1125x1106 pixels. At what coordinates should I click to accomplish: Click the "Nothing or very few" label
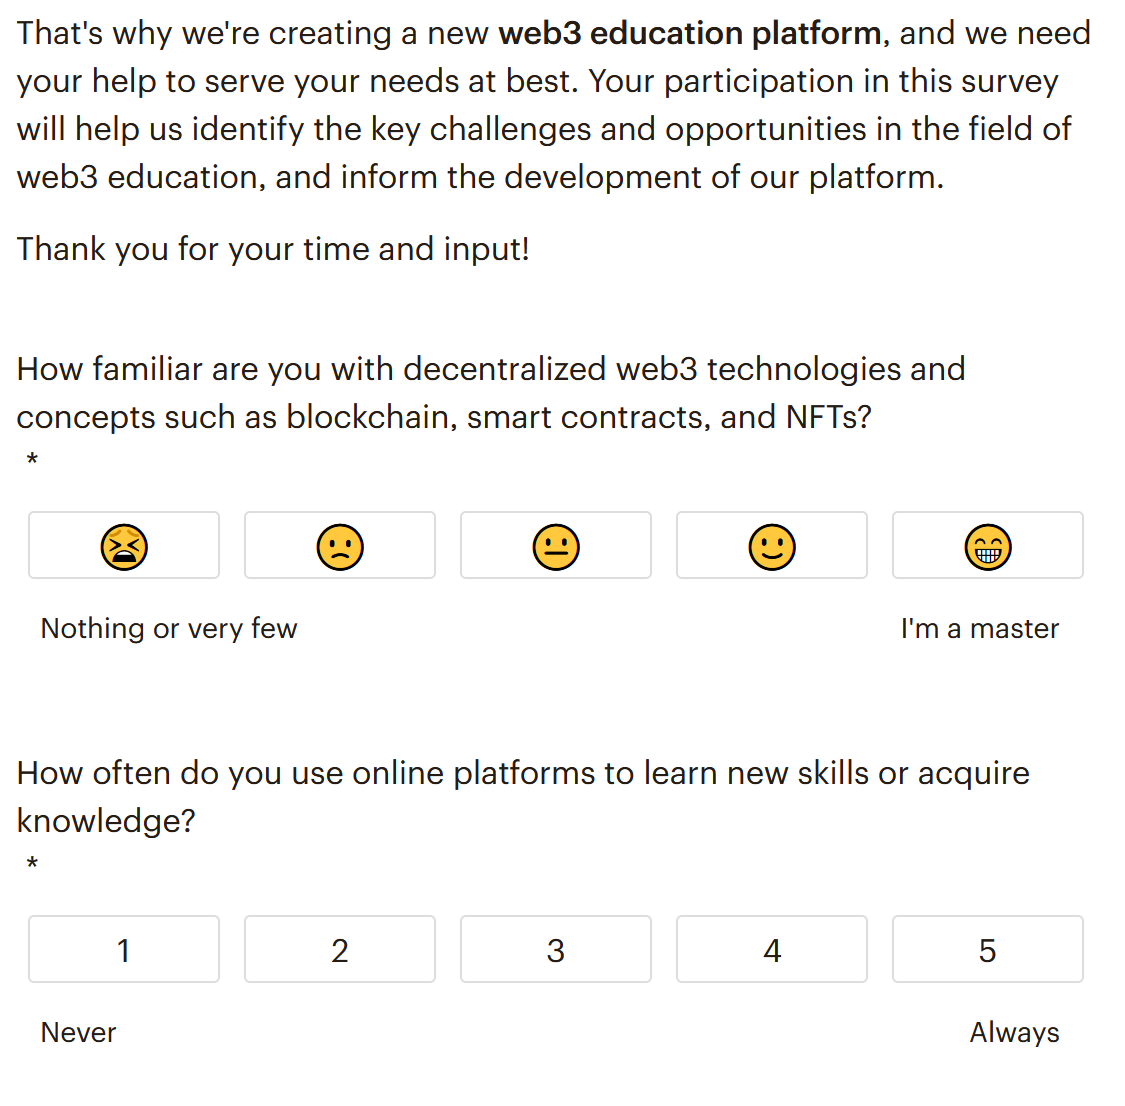coord(169,629)
